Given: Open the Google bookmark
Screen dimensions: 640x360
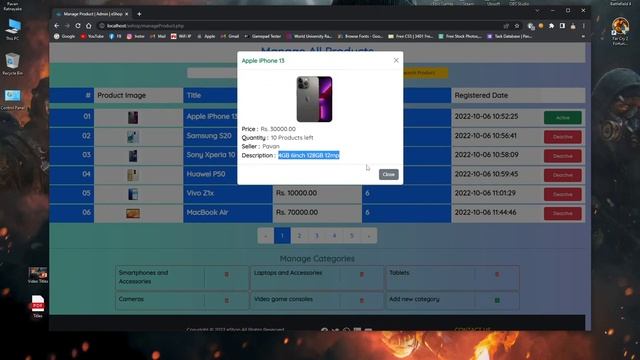Looking at the screenshot, I should (64, 36).
